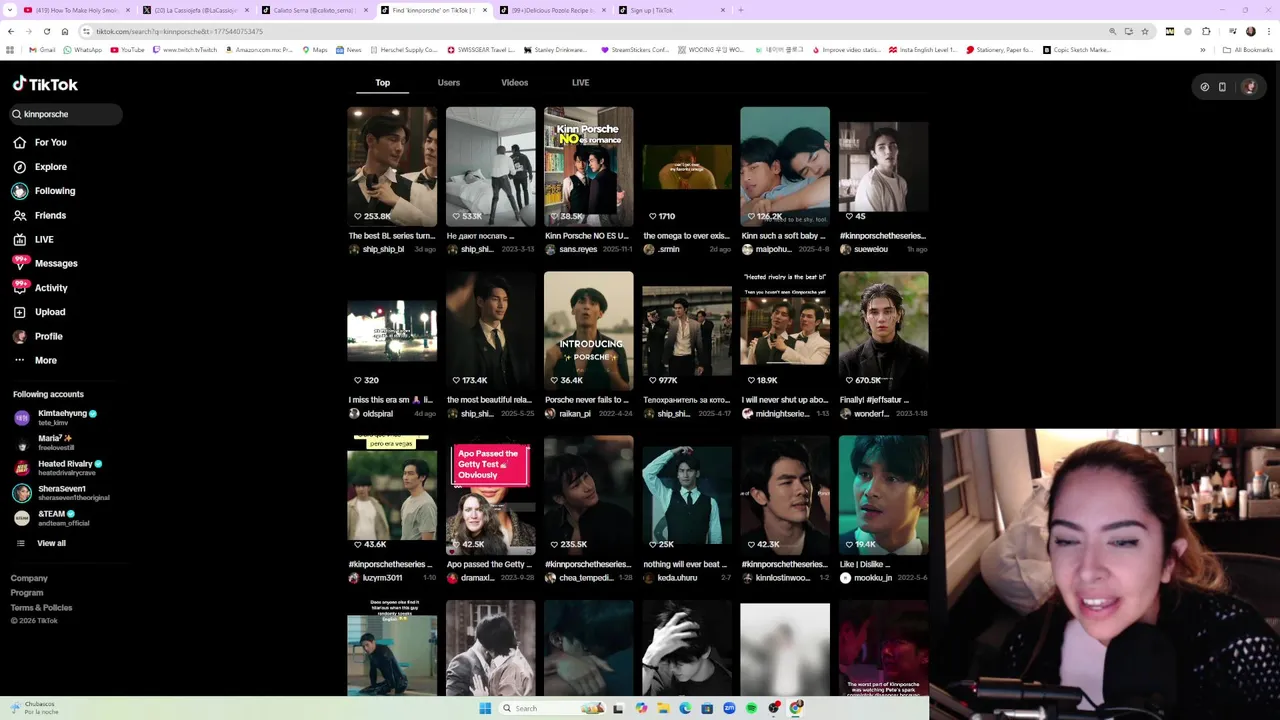Select the Top results tab
1280x720 pixels.
pos(382,83)
